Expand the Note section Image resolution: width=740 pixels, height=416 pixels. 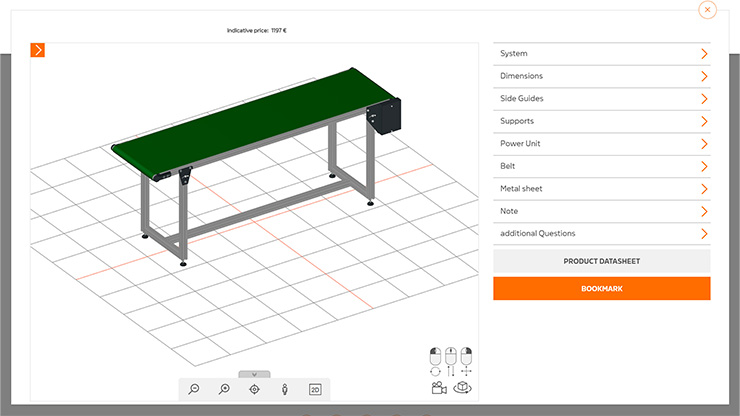tap(602, 211)
